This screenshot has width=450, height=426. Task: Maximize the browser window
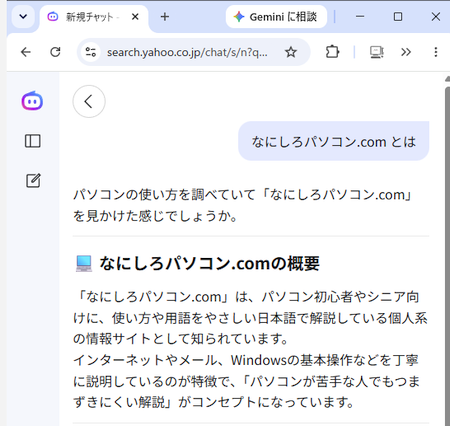click(398, 16)
